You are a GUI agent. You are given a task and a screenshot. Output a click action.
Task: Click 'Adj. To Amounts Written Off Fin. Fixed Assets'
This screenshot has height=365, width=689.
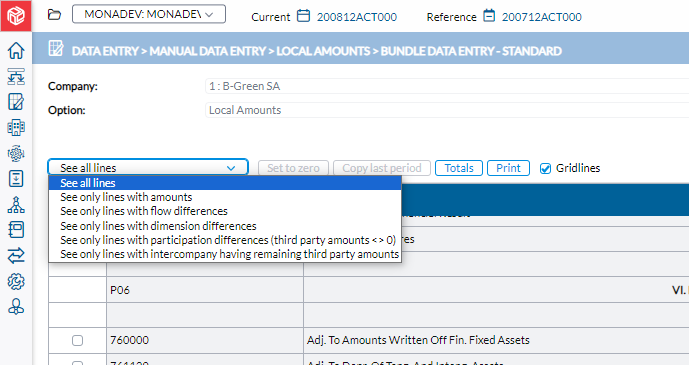(418, 340)
